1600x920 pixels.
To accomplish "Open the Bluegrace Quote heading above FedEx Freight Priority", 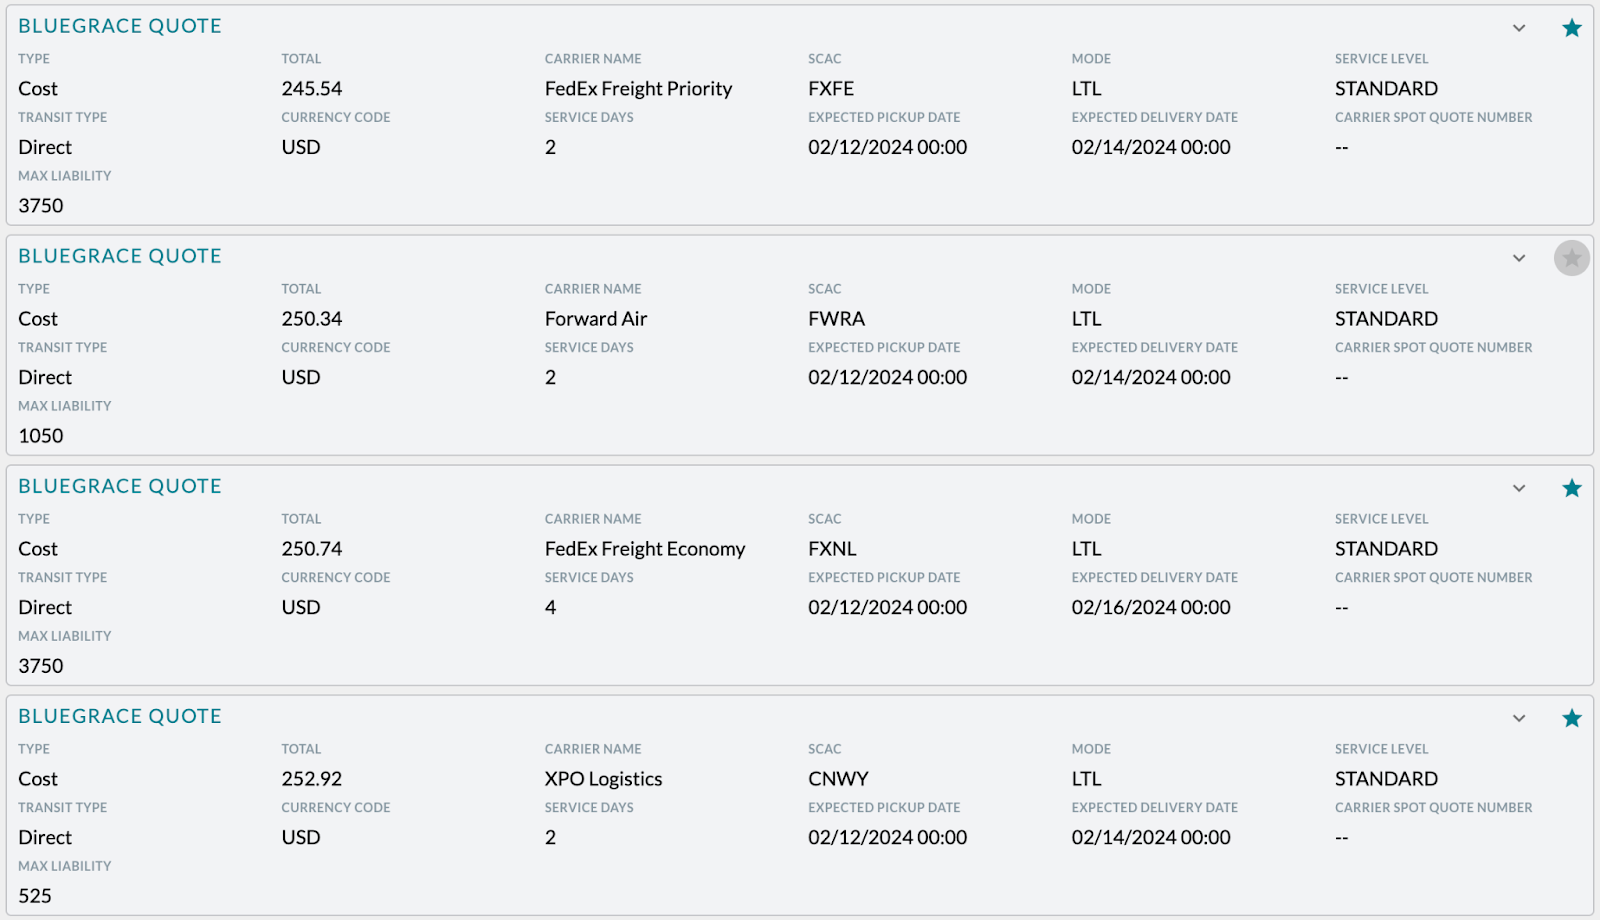I will coord(120,26).
